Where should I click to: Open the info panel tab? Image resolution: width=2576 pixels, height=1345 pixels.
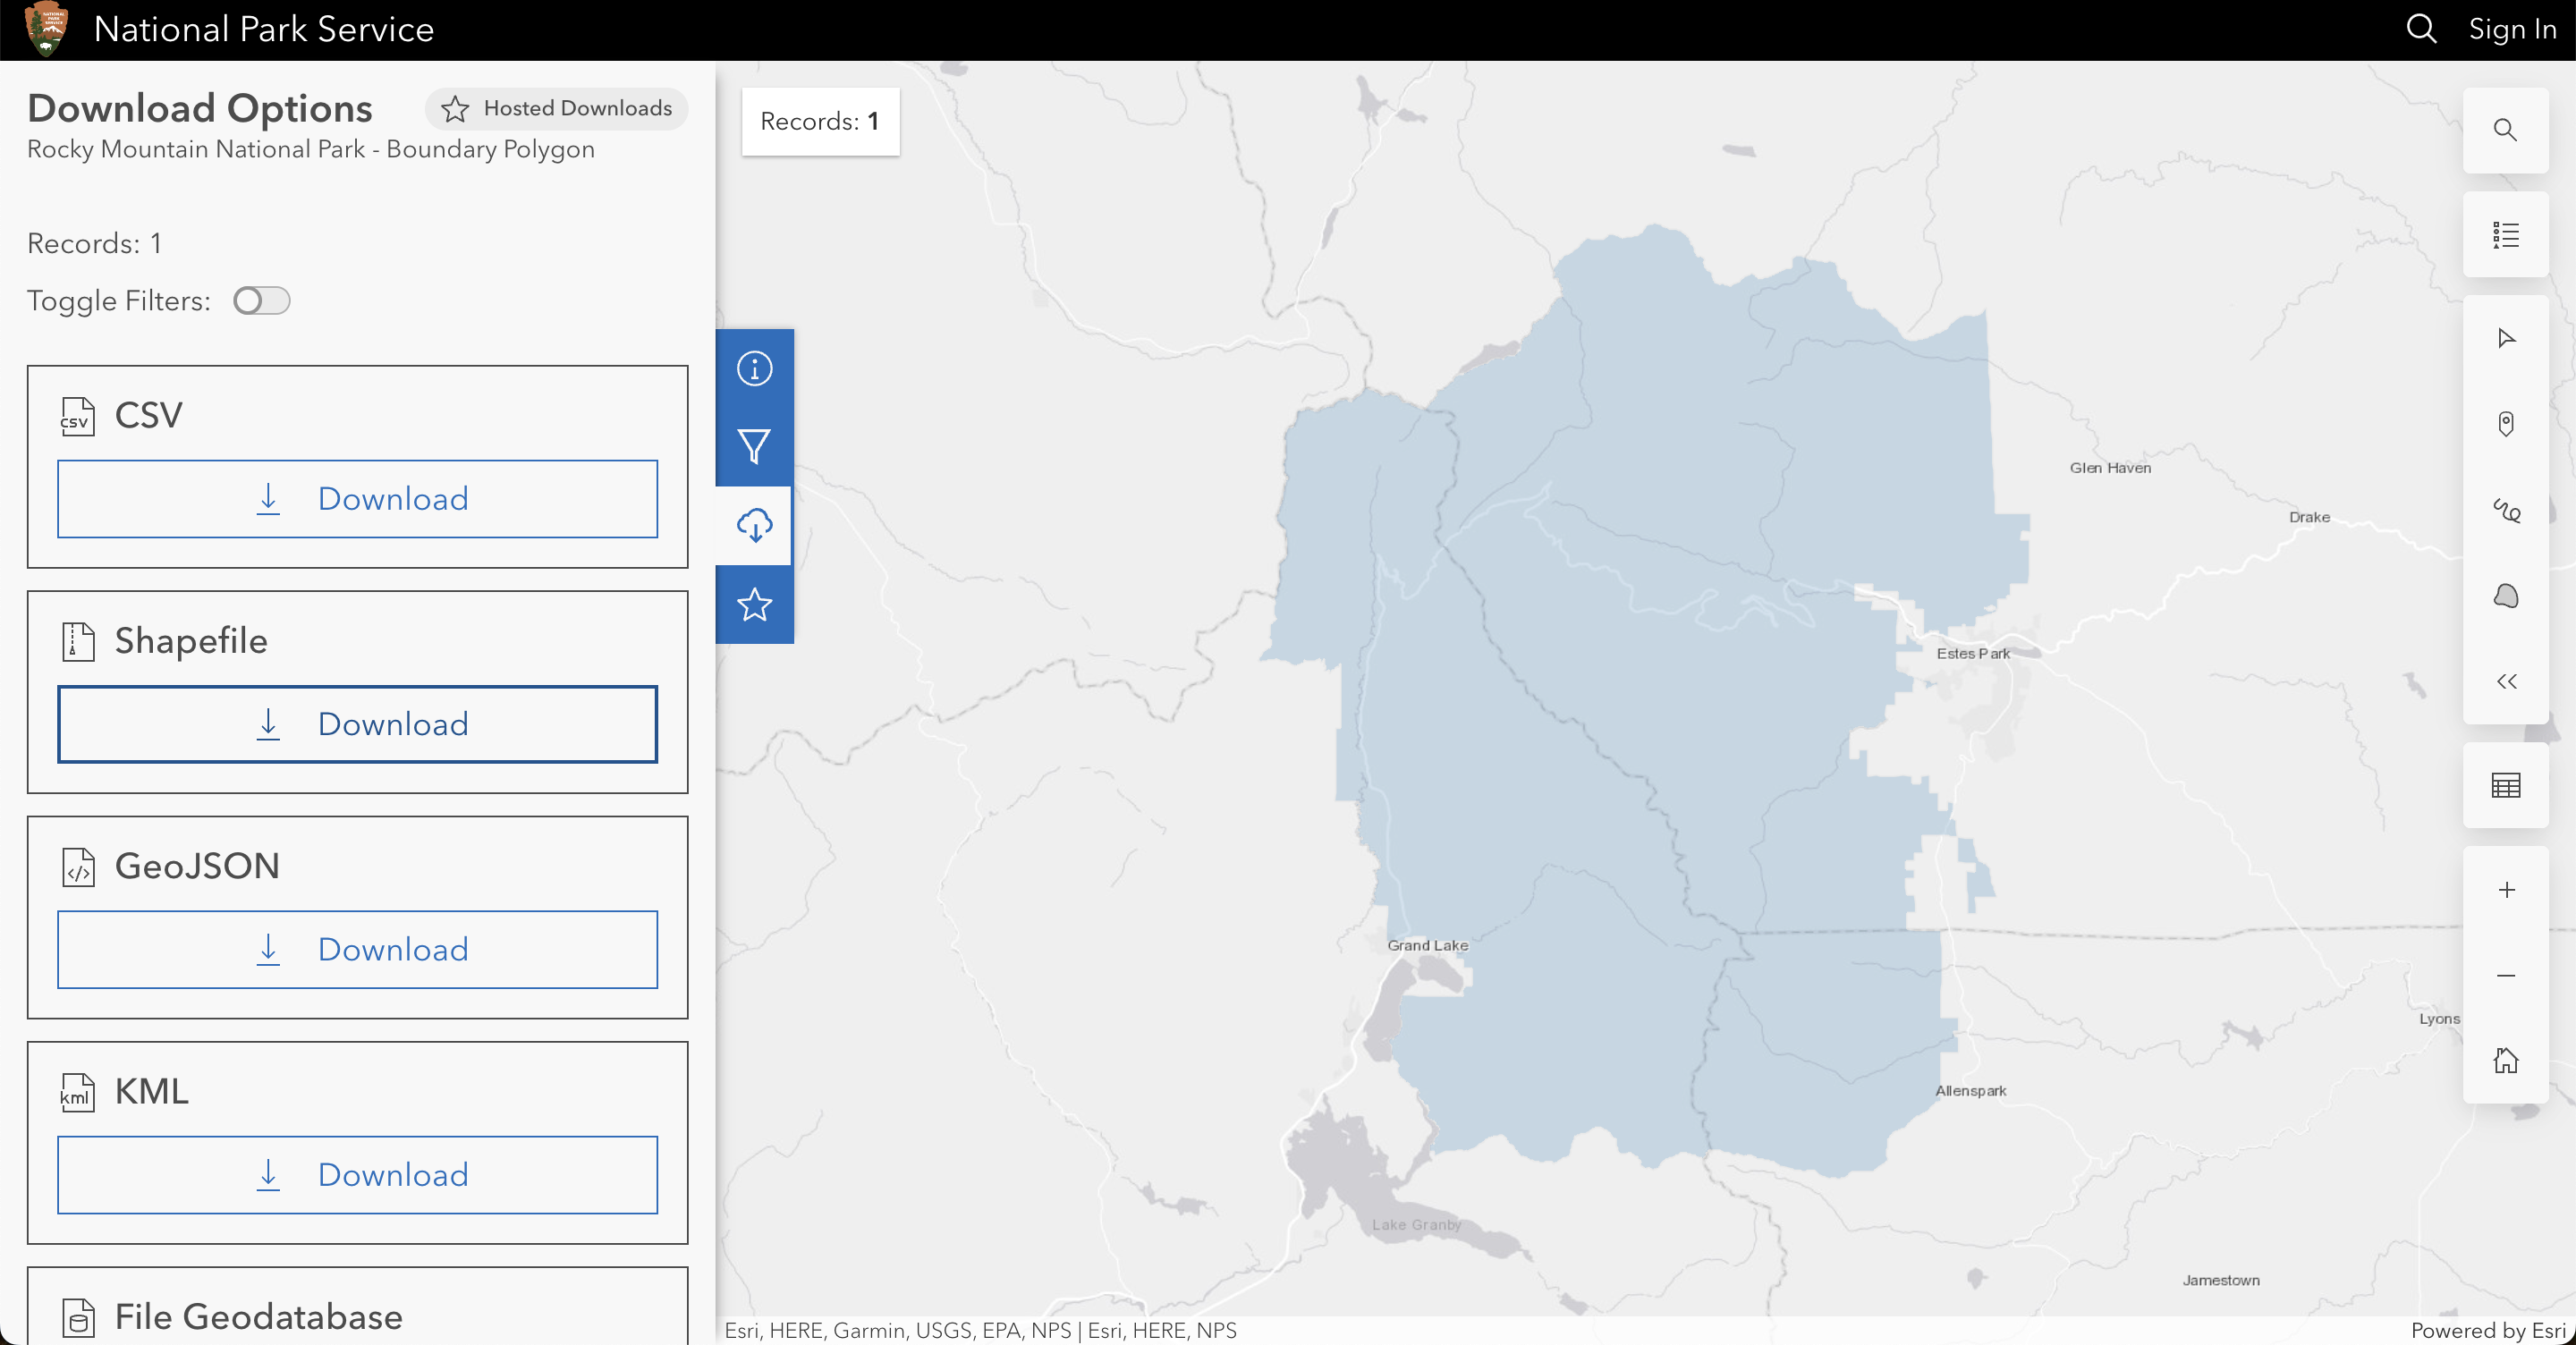click(754, 368)
